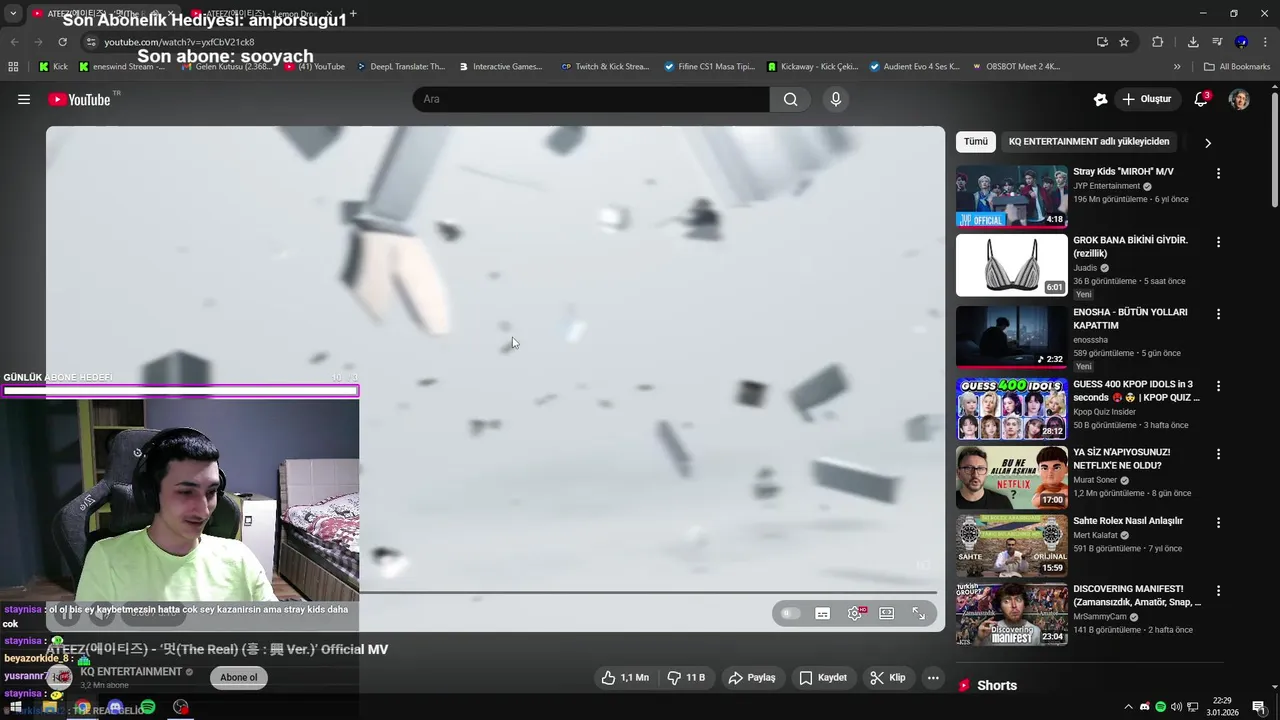Select KQ ENTERTAINMENT adlı yükleyiciden chip
1280x720 pixels.
1089,141
